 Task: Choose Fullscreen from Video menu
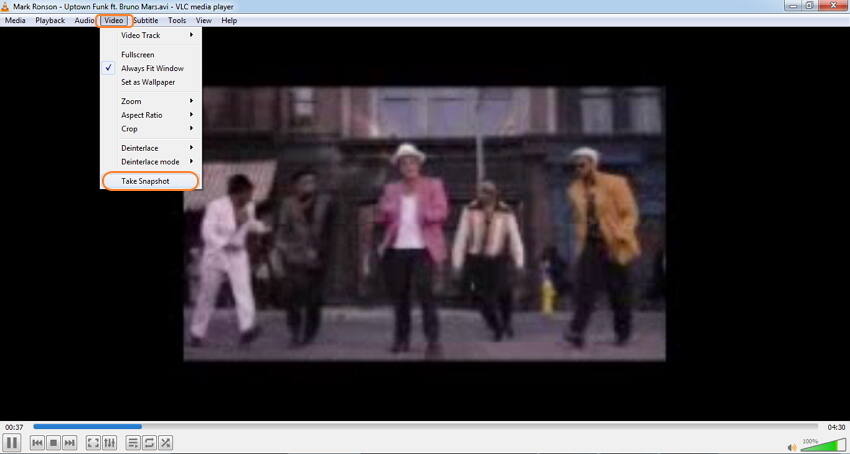(x=151, y=55)
